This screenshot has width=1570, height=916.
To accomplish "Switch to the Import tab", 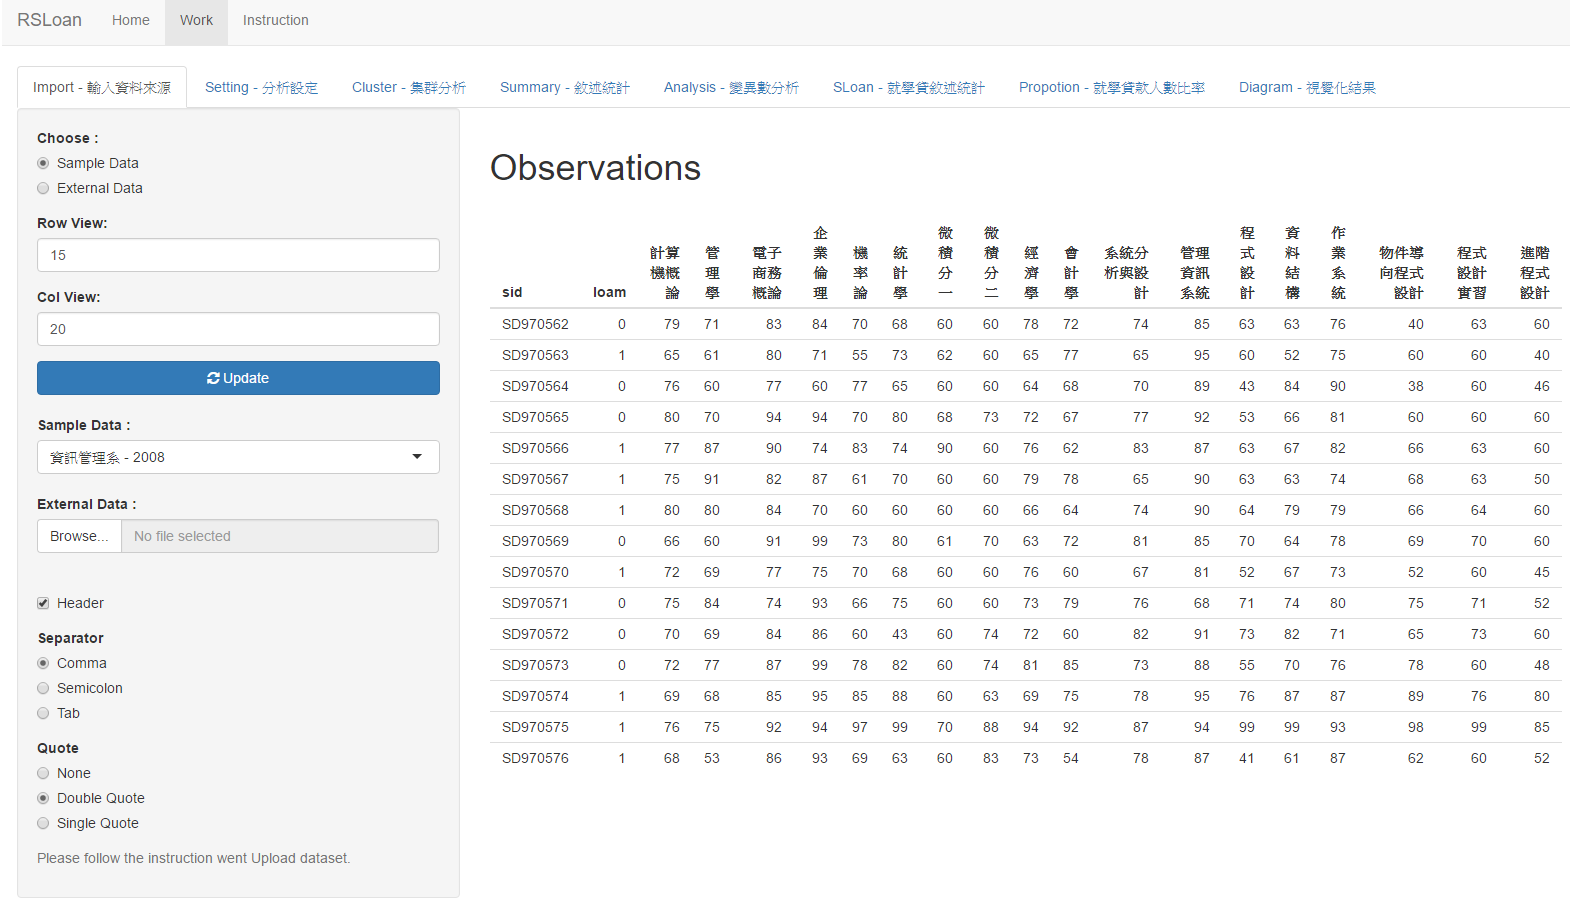I will (102, 87).
